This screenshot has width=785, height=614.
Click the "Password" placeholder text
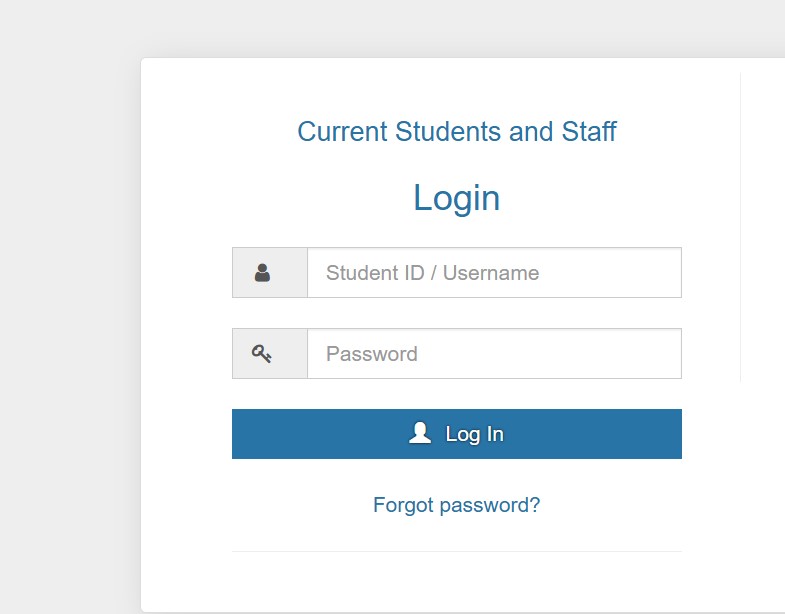(371, 354)
